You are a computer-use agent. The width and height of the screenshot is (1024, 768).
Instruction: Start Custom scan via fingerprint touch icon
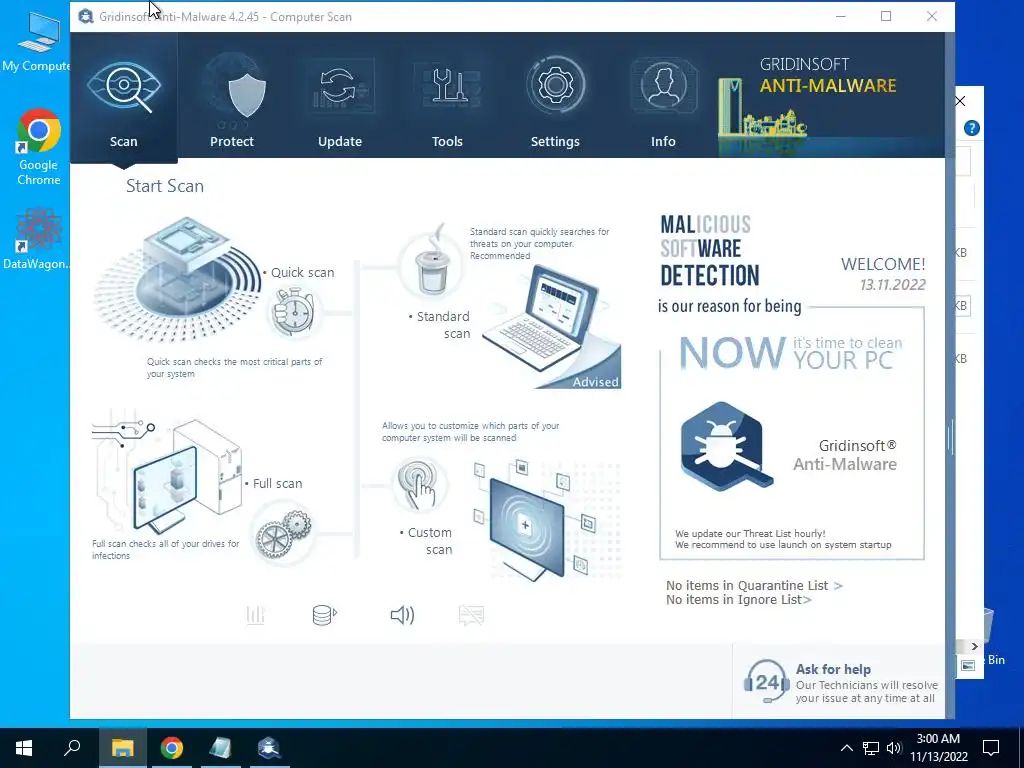coord(419,485)
